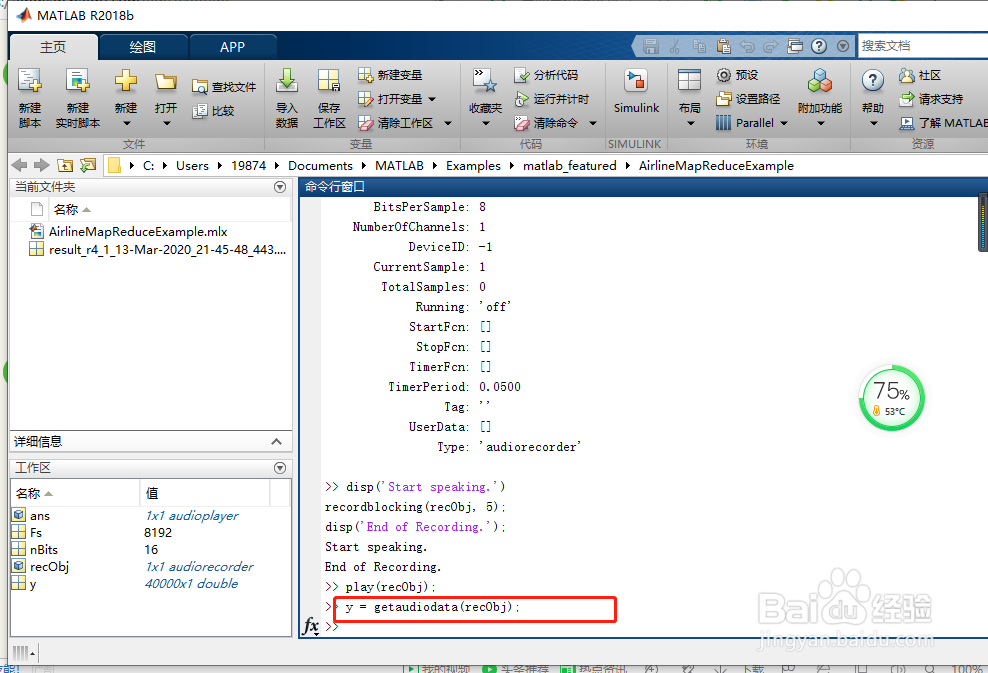The height and width of the screenshot is (673, 988).
Task: Click Users in the path bar
Action: coord(192,166)
